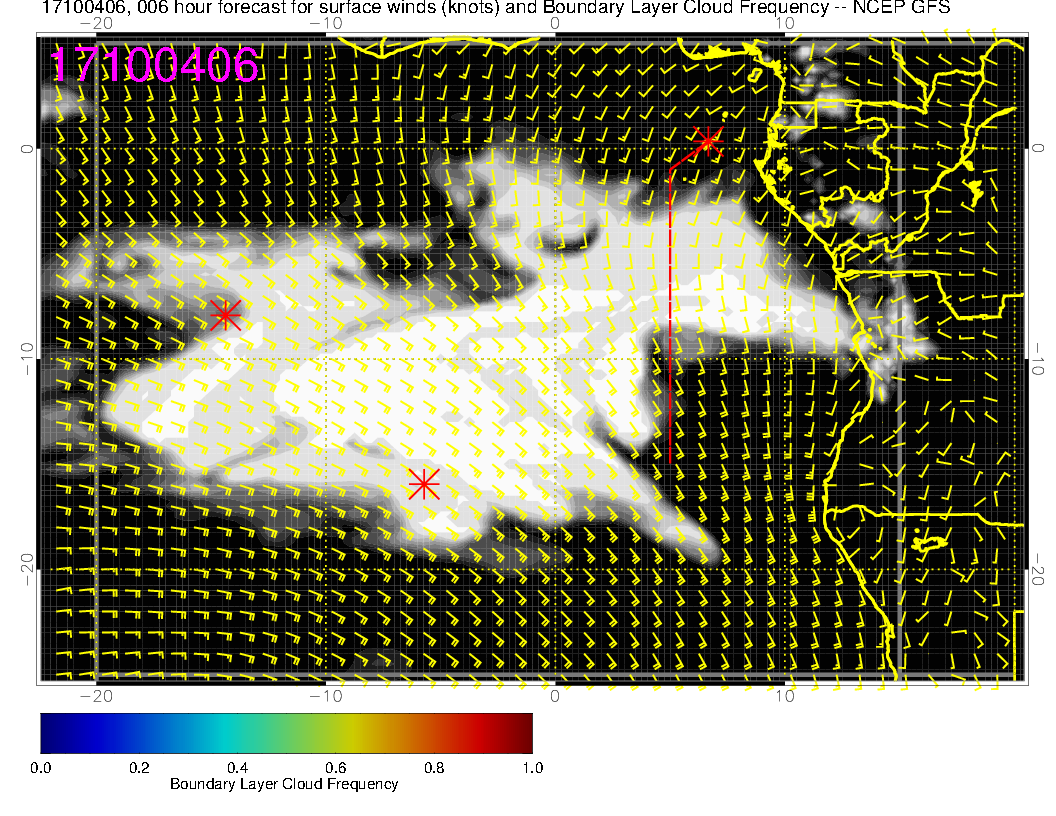Click the 10 longitude label on the top axis
Screen dimensions: 1056x816
click(785, 24)
